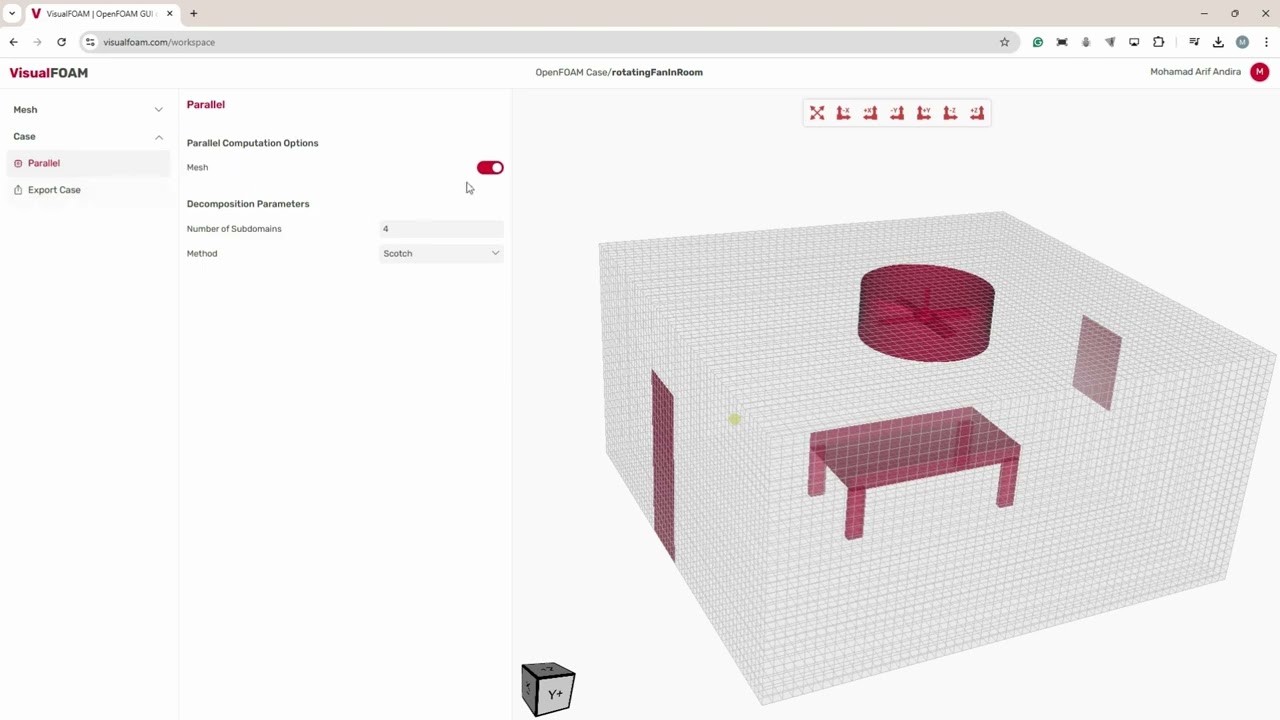Image resolution: width=1280 pixels, height=720 pixels.
Task: Open the Chrome three-dot menu
Action: coord(1266,42)
